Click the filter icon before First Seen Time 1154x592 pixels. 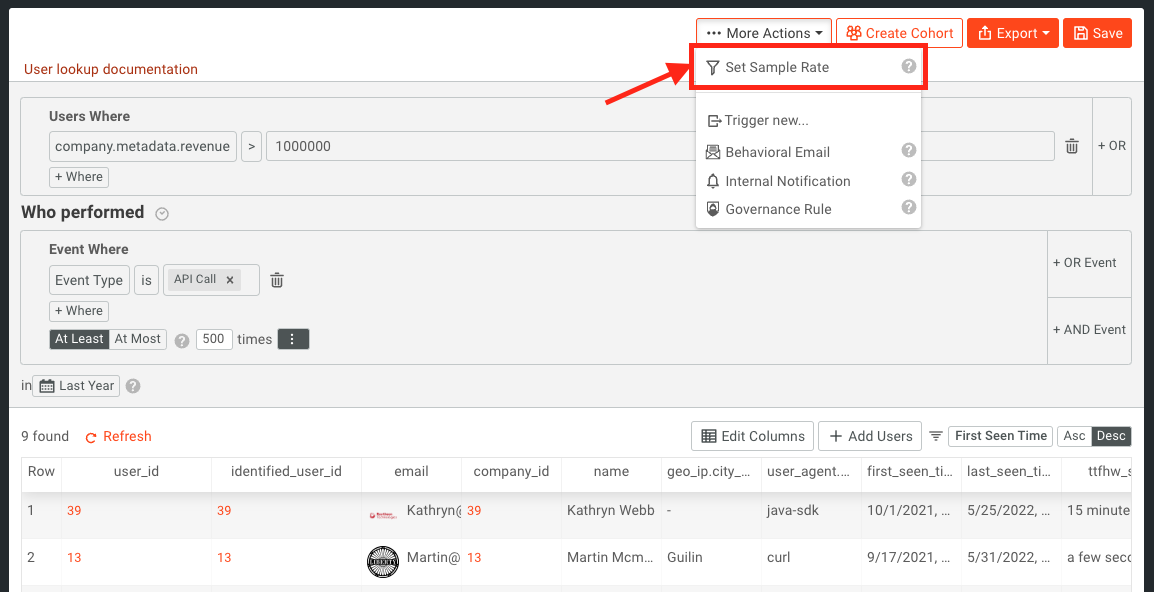(936, 435)
